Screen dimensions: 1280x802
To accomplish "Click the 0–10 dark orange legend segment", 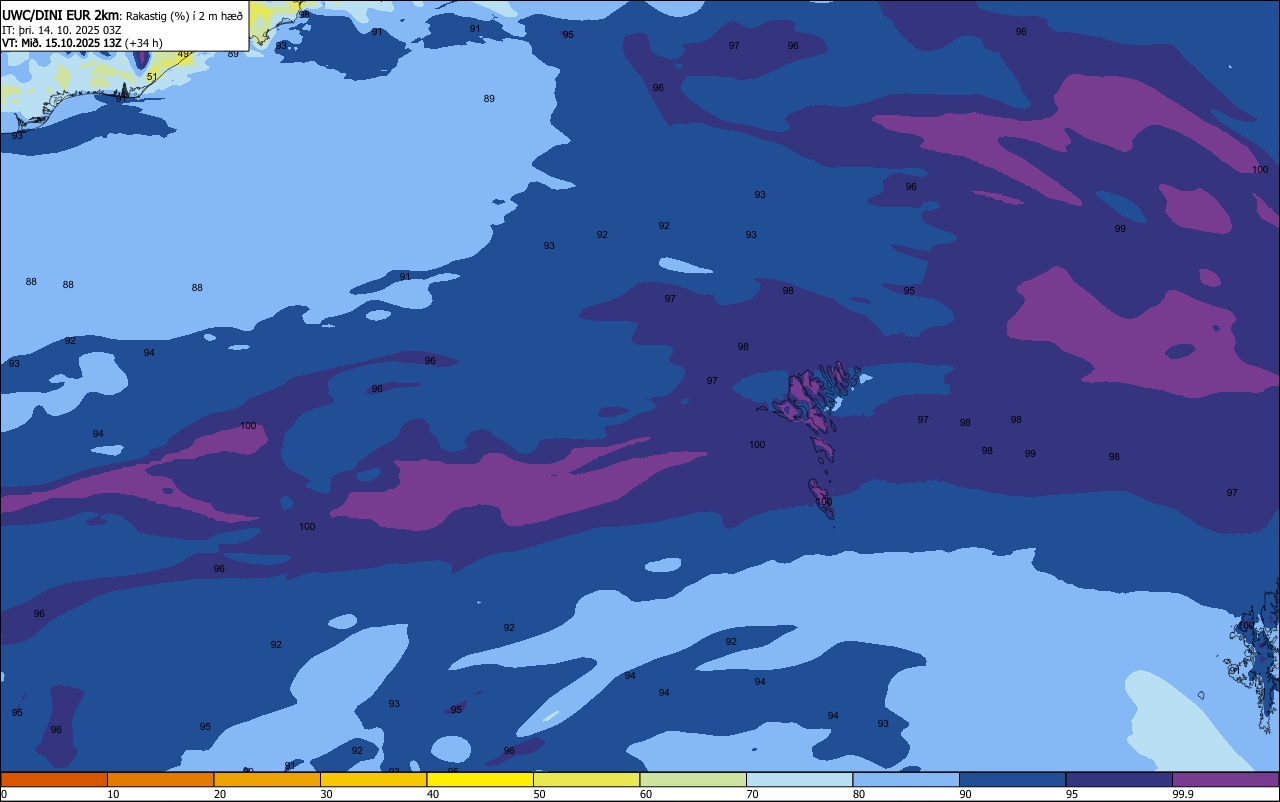I will tap(54, 779).
